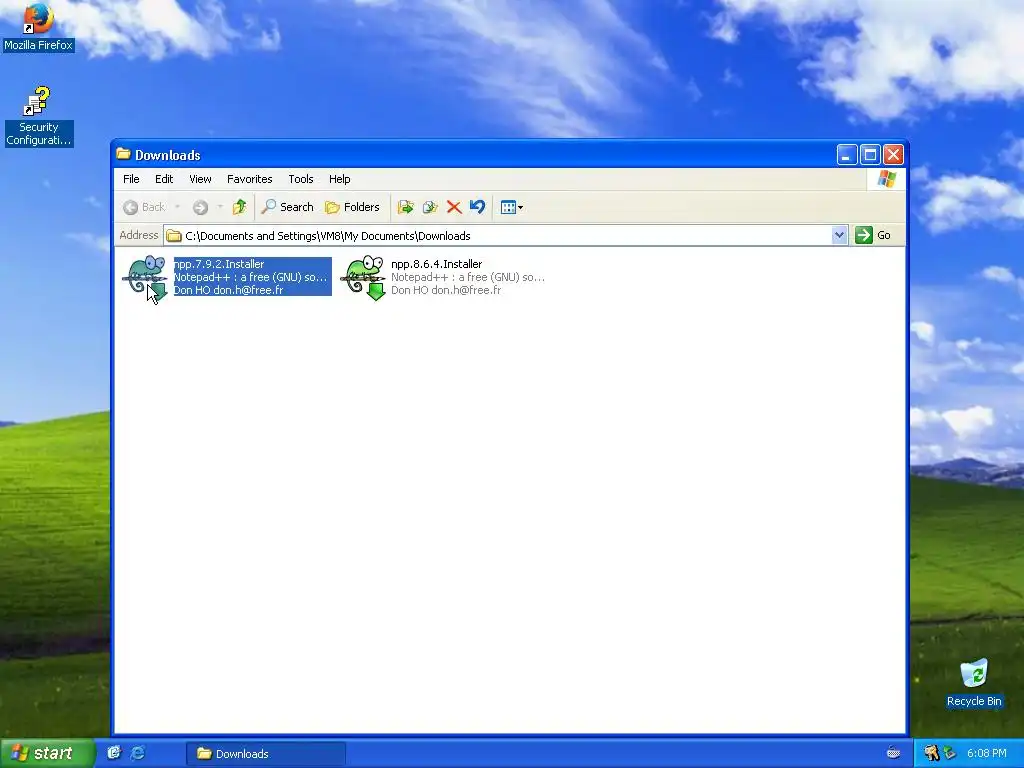Click the npp.7.9.2.Installer file name
This screenshot has height=768, width=1024.
219,264
